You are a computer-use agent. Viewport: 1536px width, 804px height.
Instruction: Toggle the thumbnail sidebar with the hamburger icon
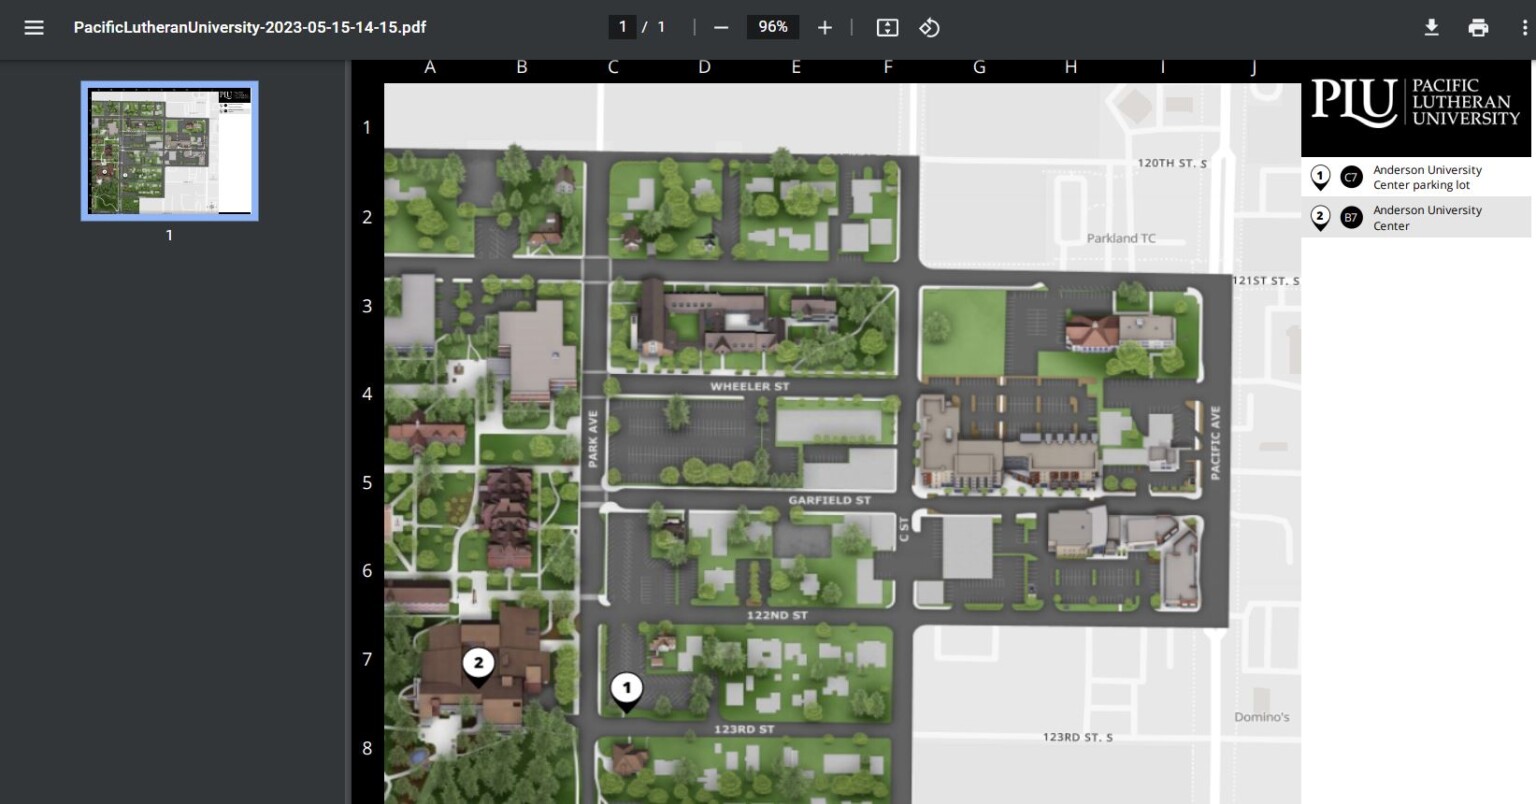click(x=33, y=27)
